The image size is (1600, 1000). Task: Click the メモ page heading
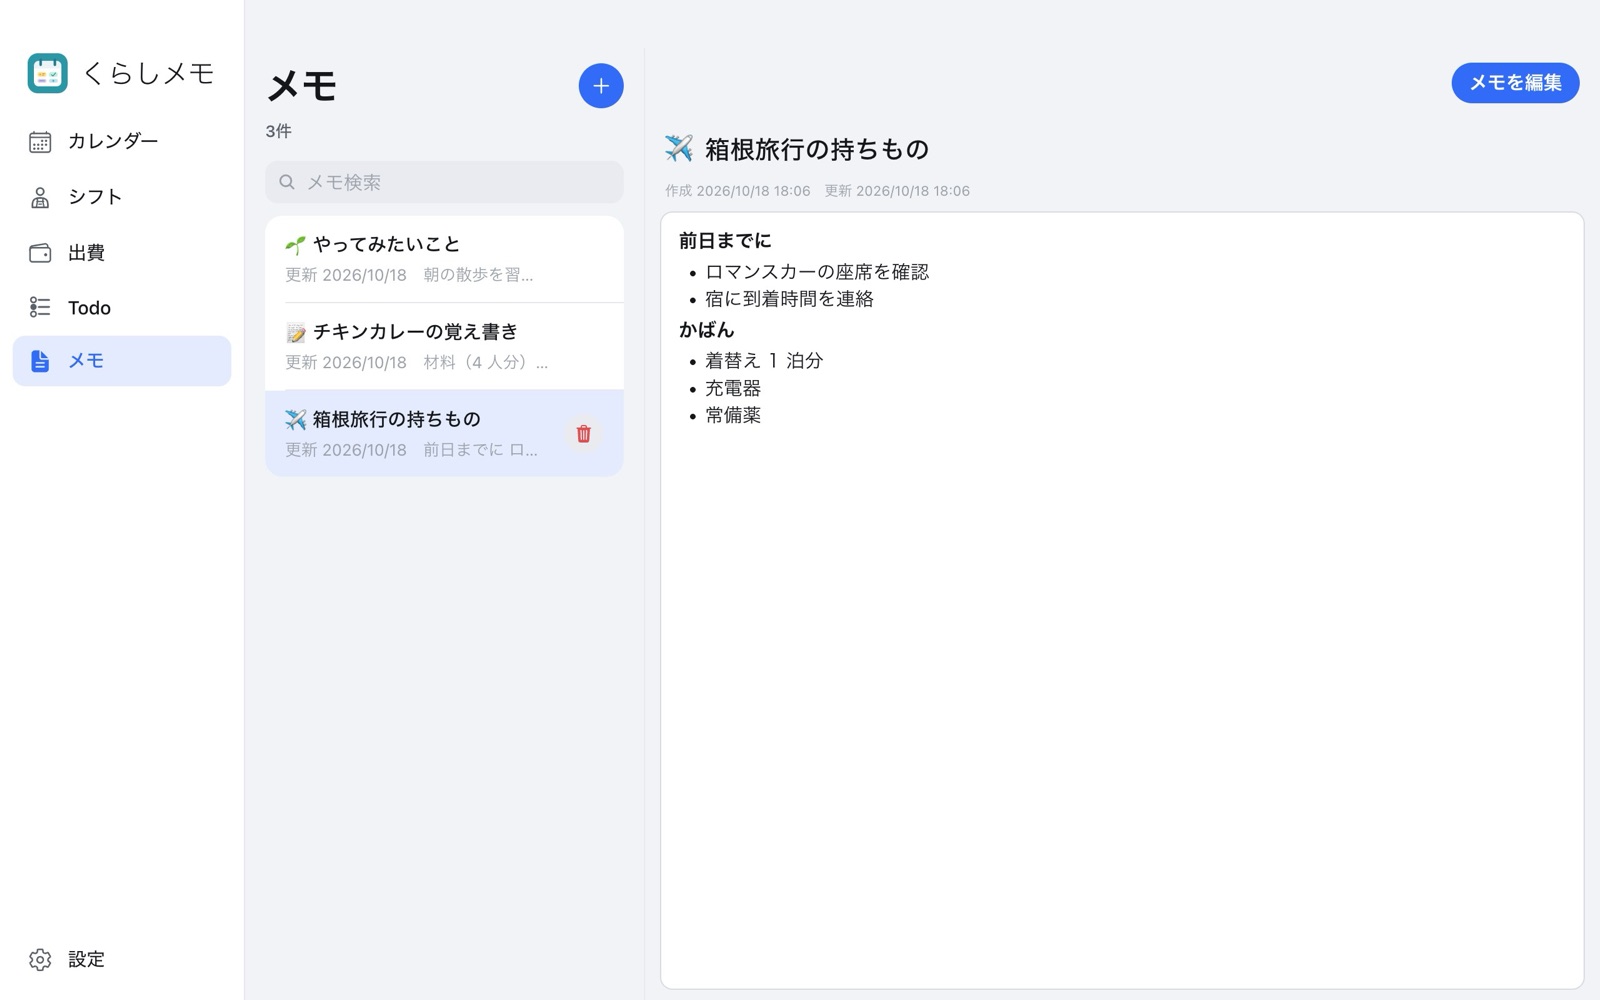tap(302, 86)
